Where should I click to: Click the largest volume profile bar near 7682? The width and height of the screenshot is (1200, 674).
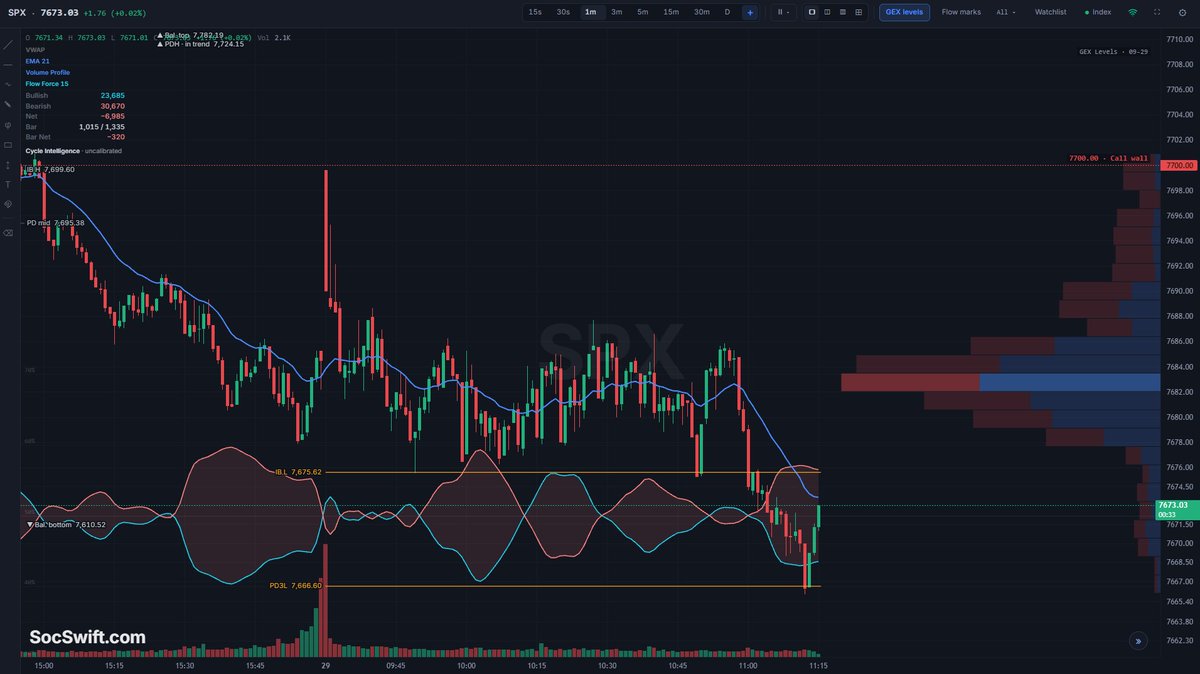(x=1000, y=382)
